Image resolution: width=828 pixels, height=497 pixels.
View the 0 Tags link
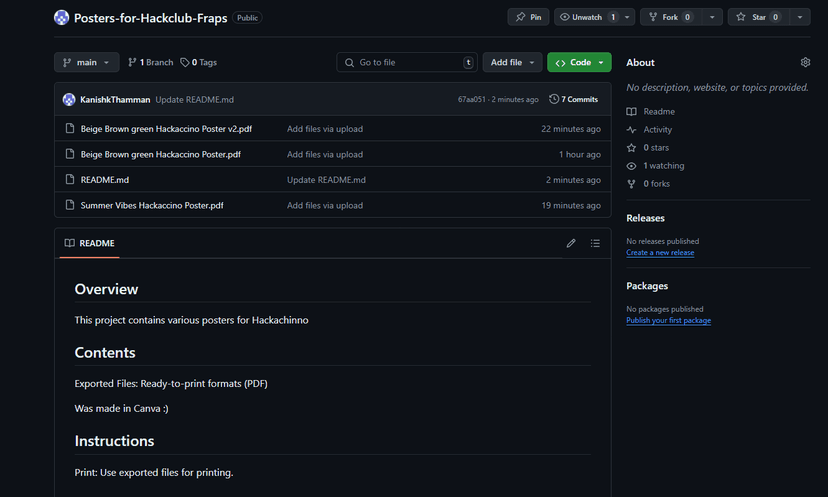click(199, 62)
